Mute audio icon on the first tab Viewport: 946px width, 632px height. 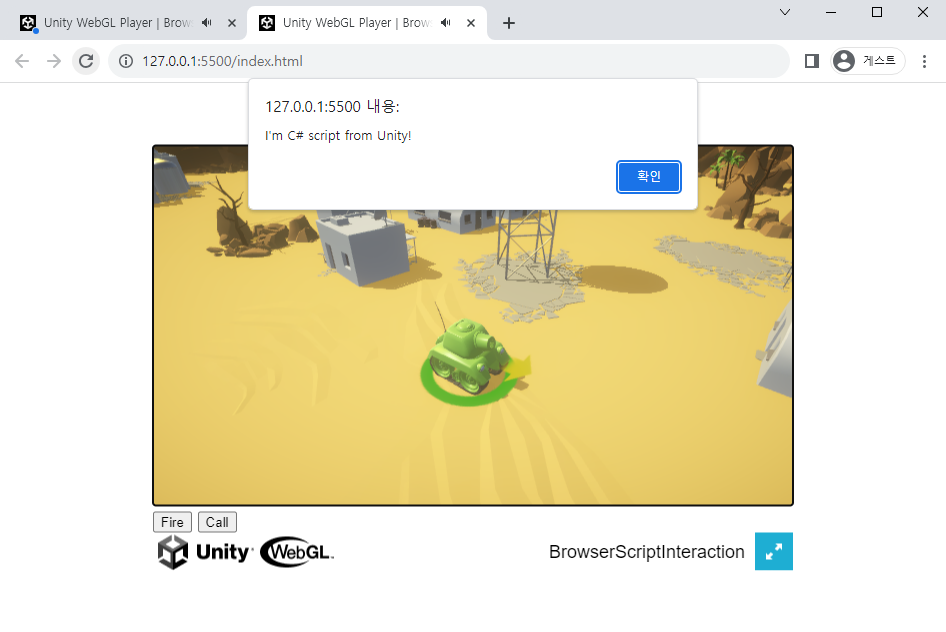pyautogui.click(x=207, y=23)
